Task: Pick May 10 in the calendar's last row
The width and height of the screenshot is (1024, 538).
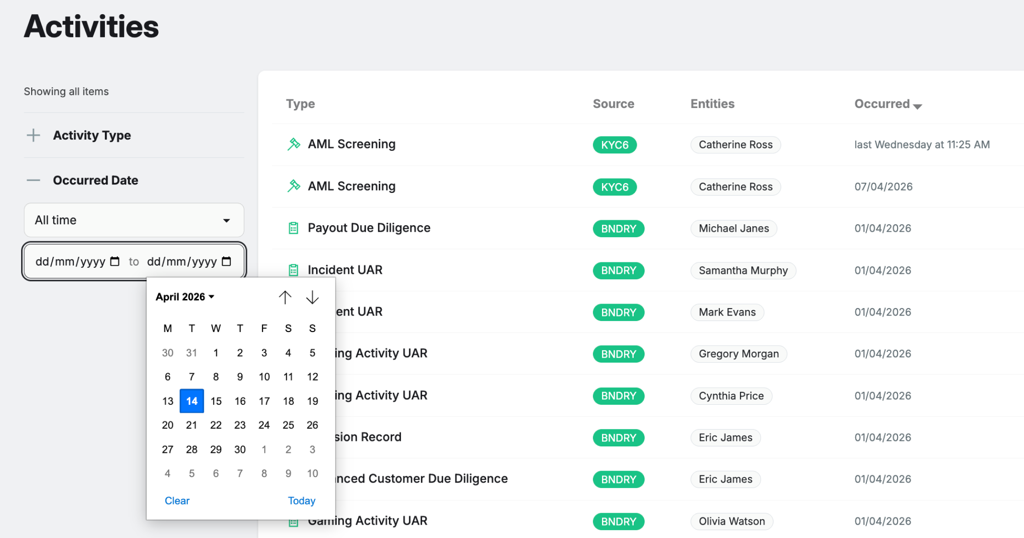Action: coord(312,473)
